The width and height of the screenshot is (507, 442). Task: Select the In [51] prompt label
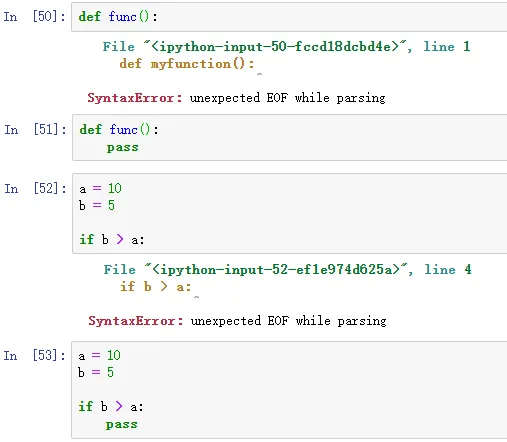click(35, 129)
